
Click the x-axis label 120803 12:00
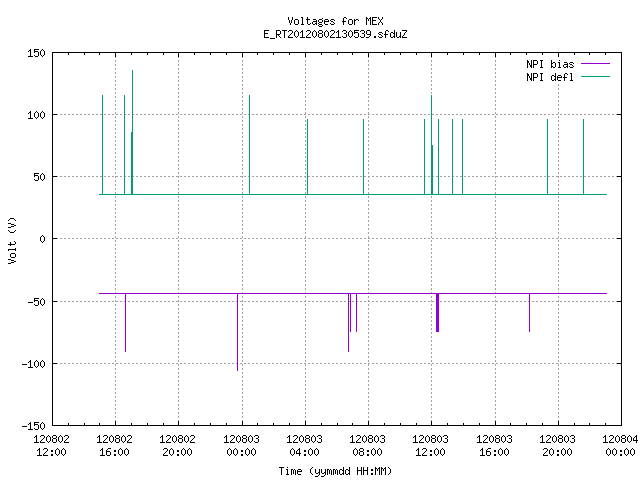coord(431,446)
